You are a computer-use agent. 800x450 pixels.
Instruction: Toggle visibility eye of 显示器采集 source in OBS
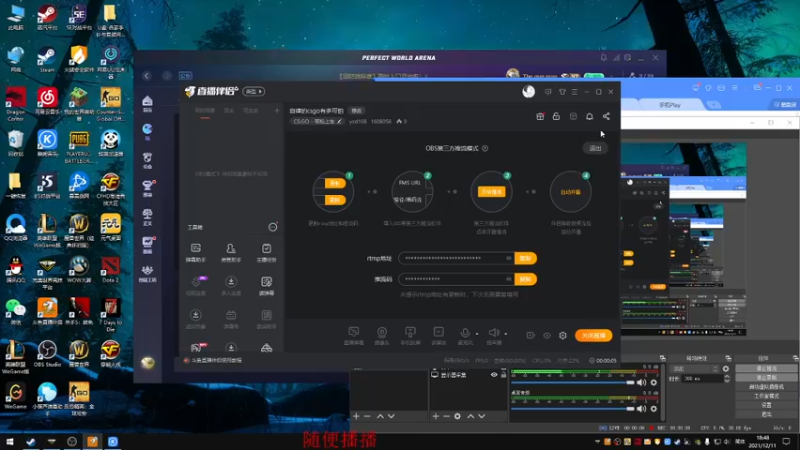(x=494, y=374)
